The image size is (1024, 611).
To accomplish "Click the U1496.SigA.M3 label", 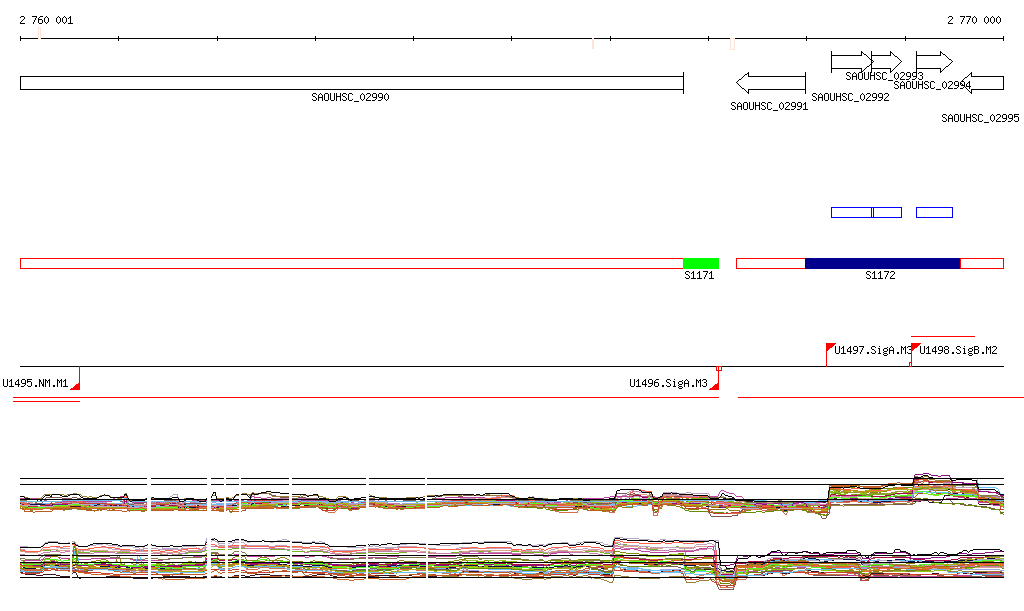I will (668, 383).
